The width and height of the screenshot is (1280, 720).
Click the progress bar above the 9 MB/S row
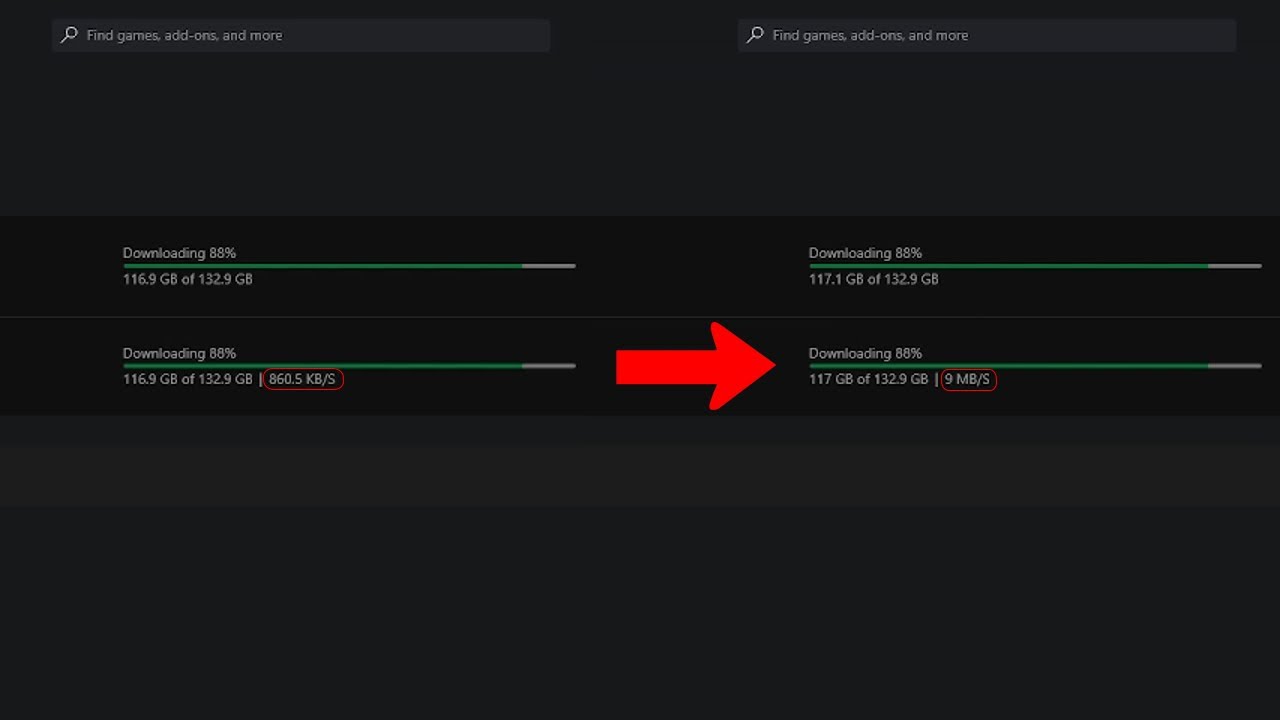[1035, 366]
